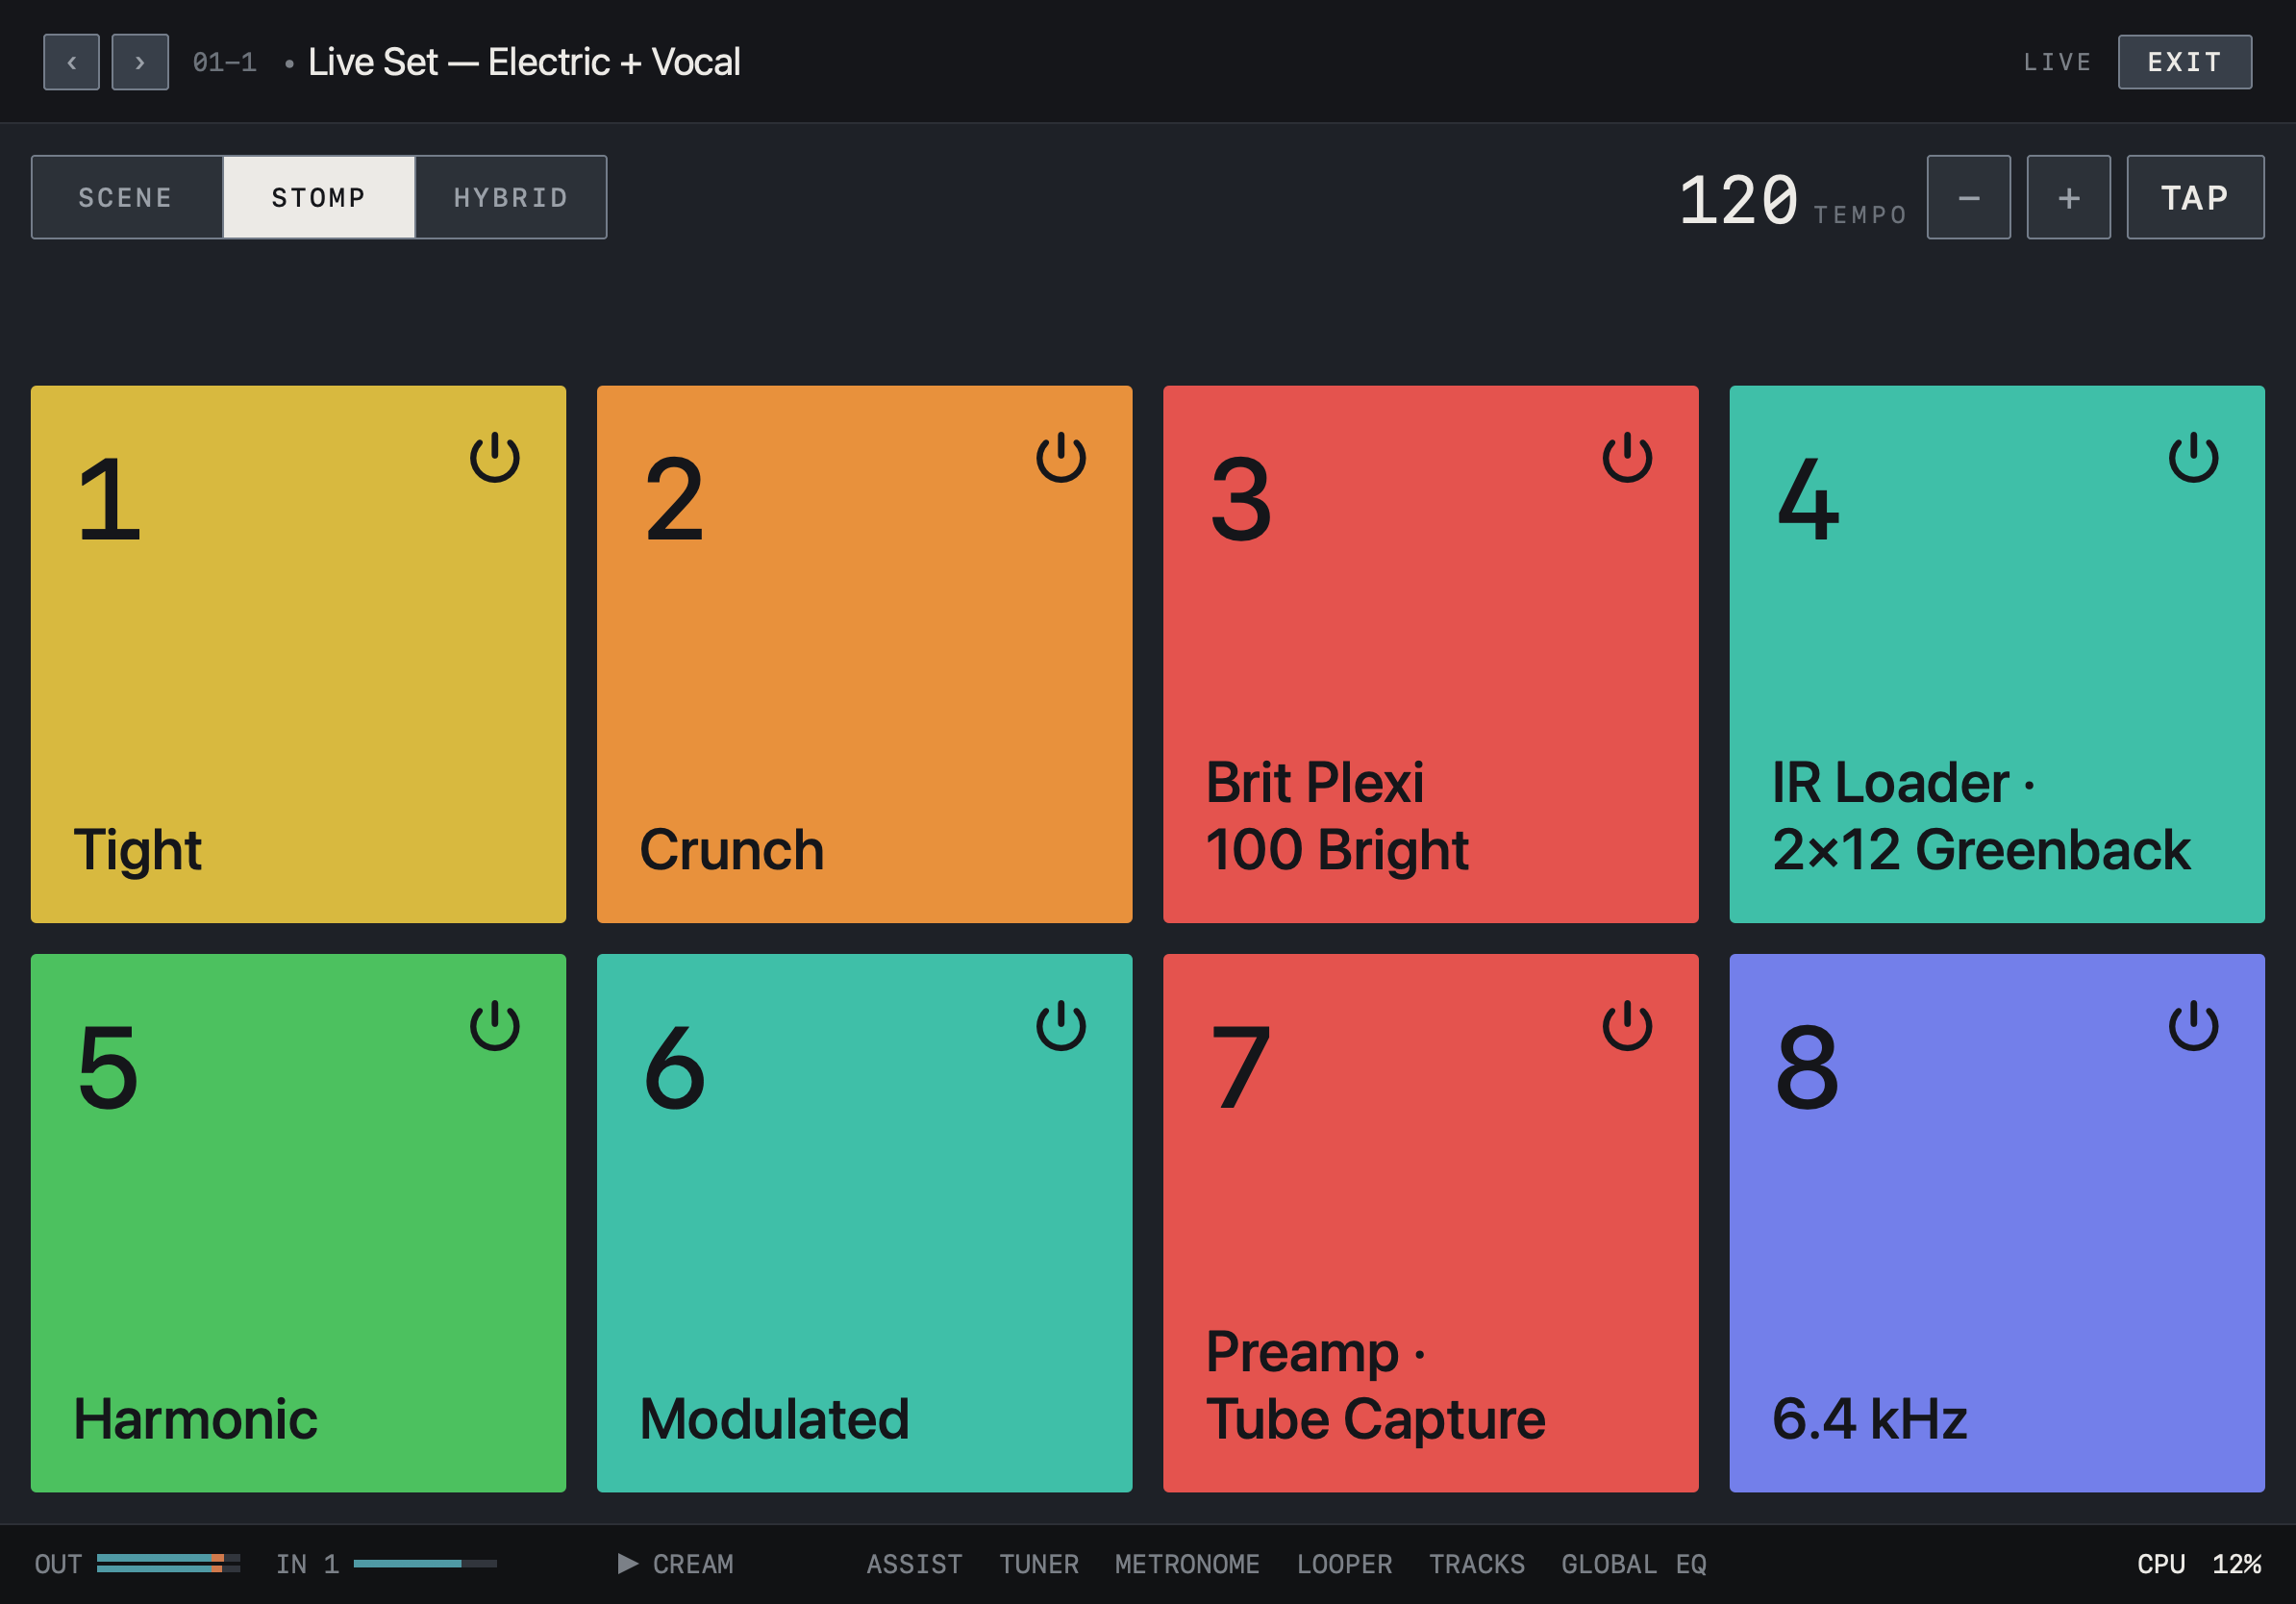Open the LOOPER
The height and width of the screenshot is (1604, 2296).
[1344, 1564]
